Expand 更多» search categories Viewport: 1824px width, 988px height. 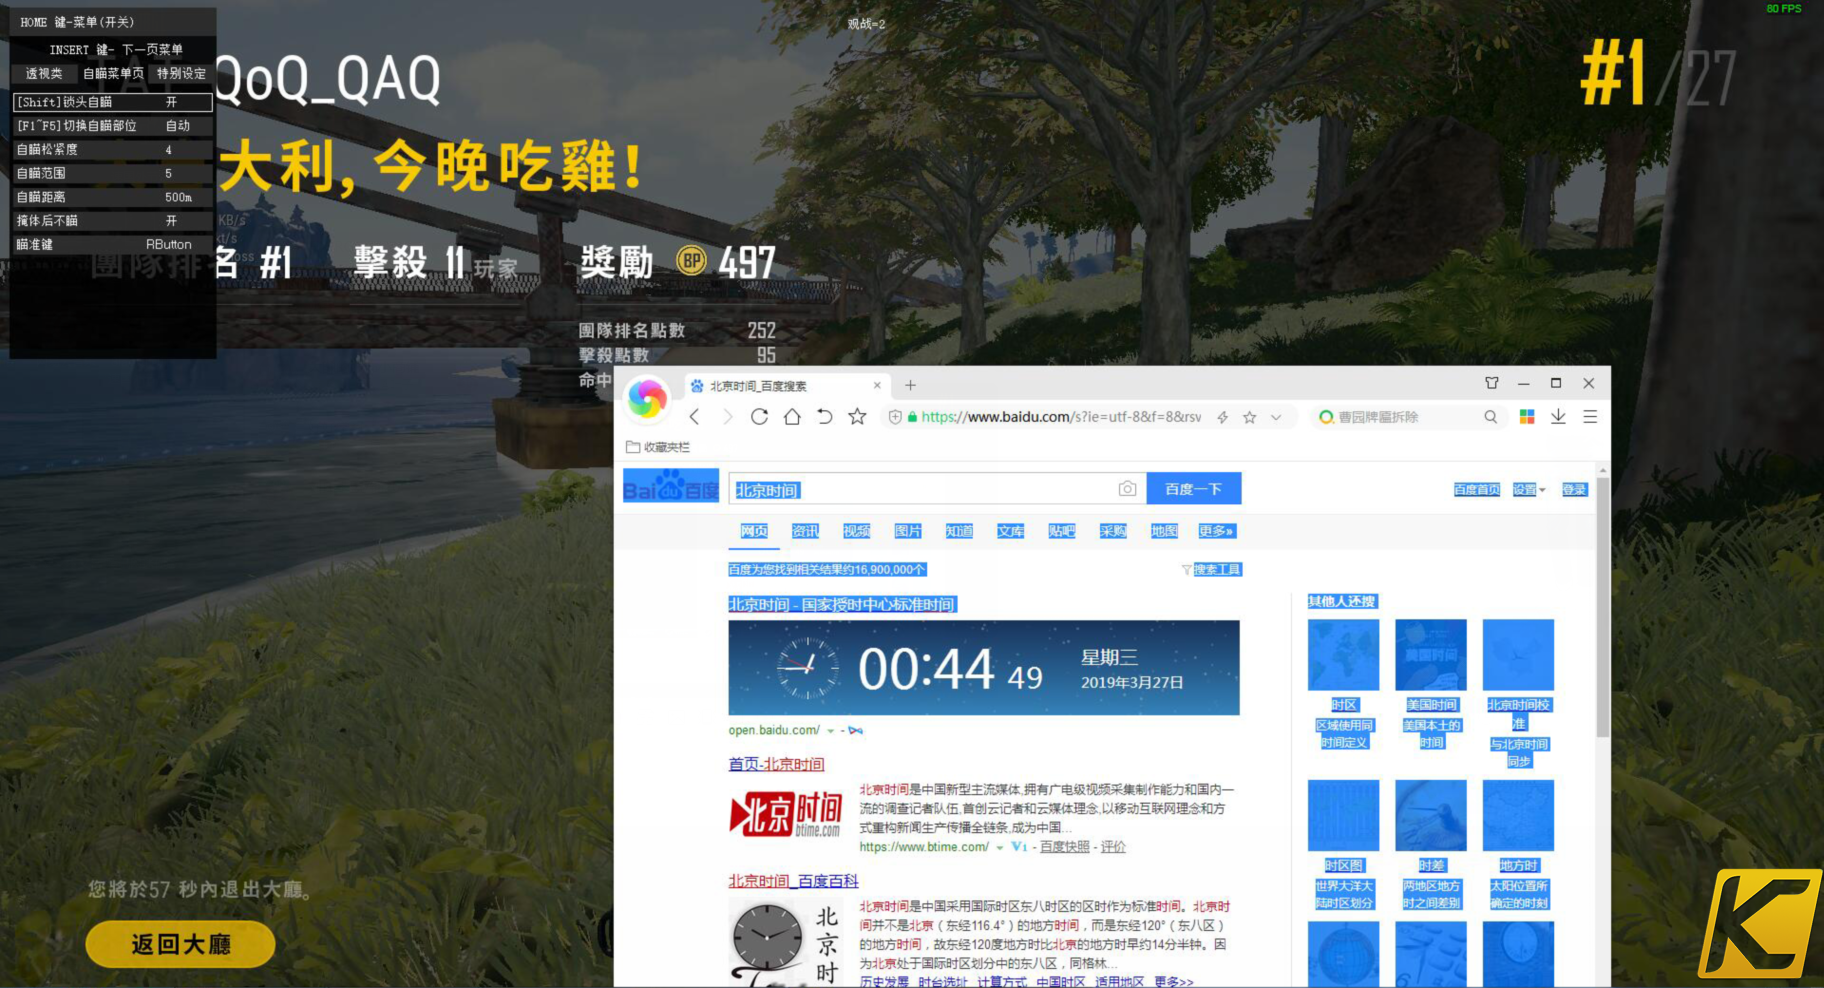click(1216, 531)
